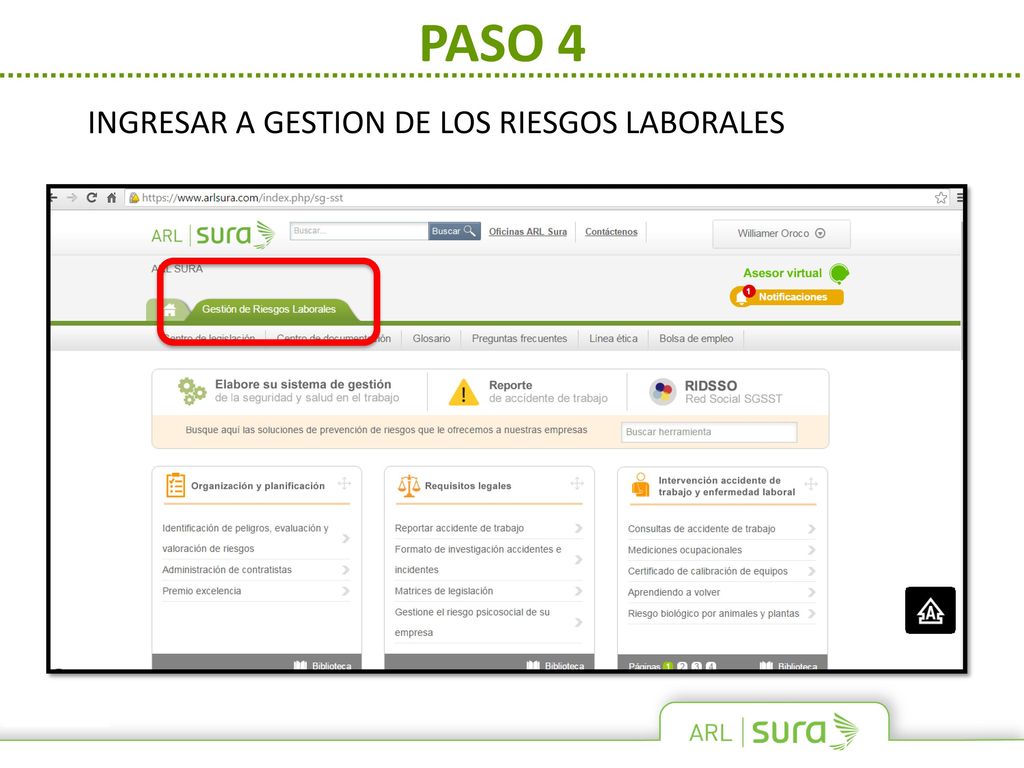Click the browser forward arrow
The image size is (1024, 768).
(x=72, y=197)
